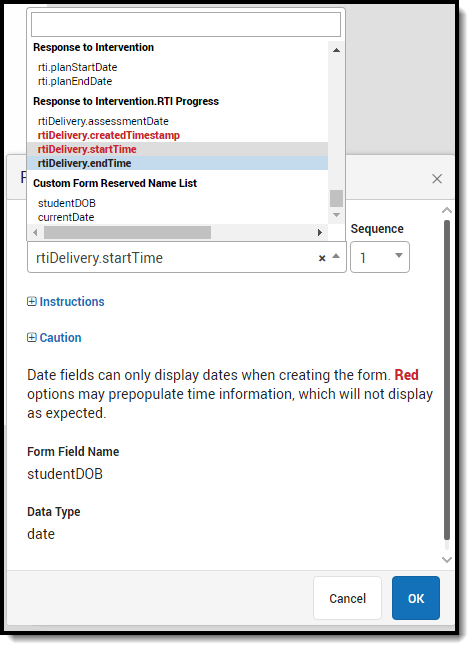Image resolution: width=474 pixels, height=650 pixels.
Task: Open the Sequence dropdown
Action: point(380,257)
